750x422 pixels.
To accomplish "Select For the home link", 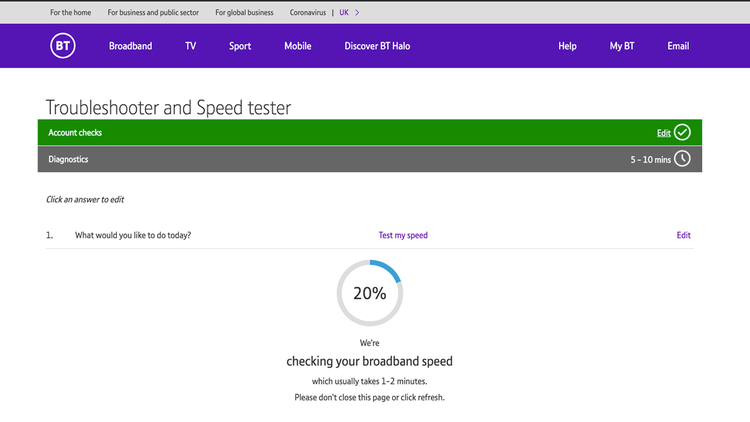I will coord(70,13).
